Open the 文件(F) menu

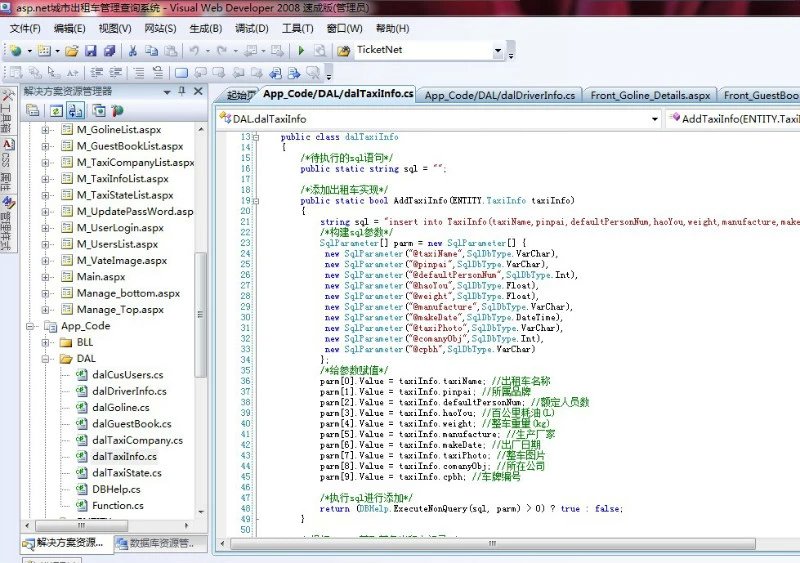tap(25, 29)
